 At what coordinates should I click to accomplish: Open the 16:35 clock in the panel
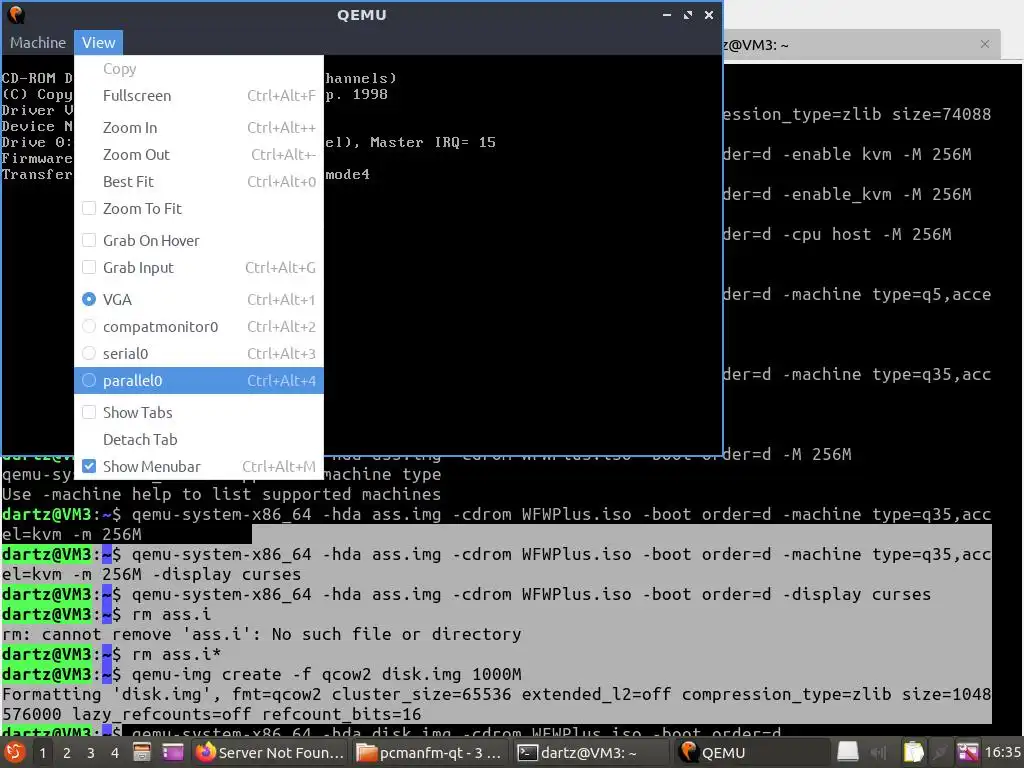click(1002, 752)
